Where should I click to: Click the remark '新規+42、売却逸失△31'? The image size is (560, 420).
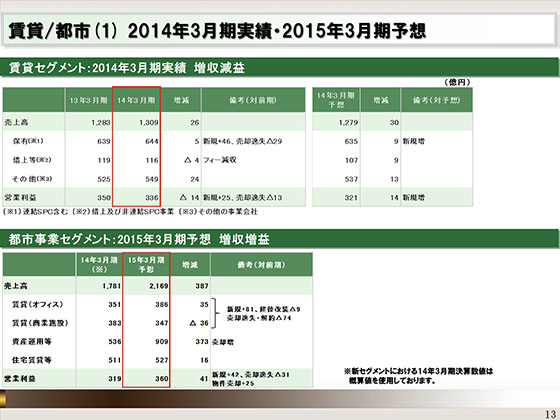point(251,375)
